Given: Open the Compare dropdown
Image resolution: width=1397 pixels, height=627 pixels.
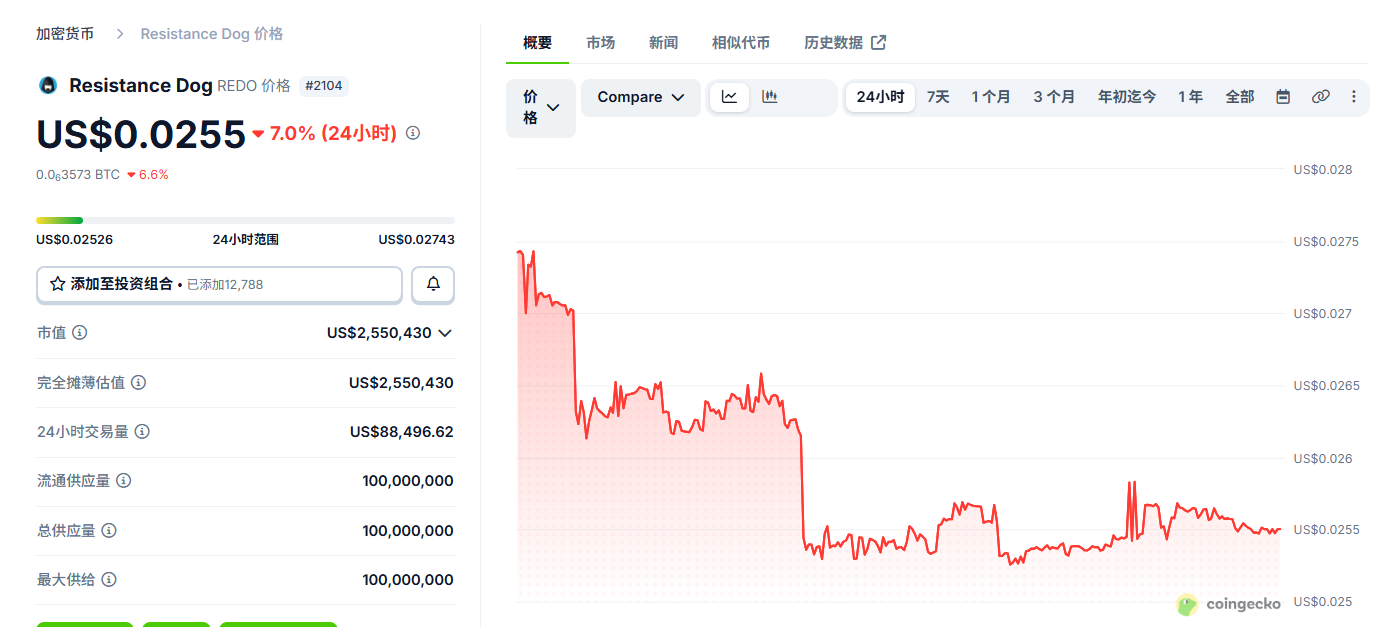Looking at the screenshot, I should (641, 97).
